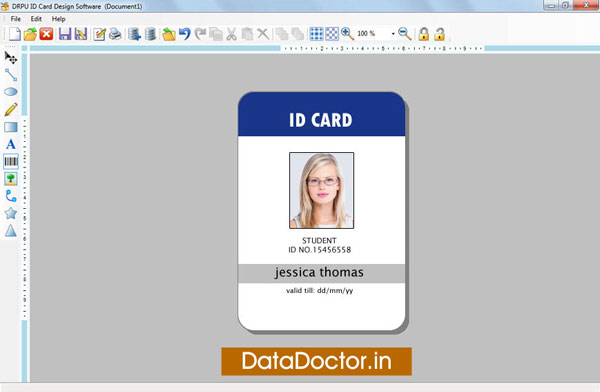Select the Rectangle tool
The height and width of the screenshot is (392, 600).
(11, 127)
